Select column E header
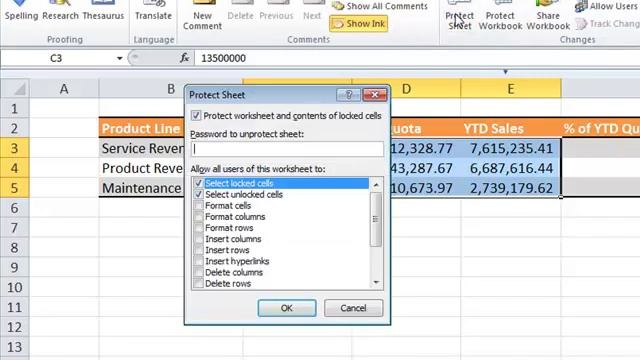The height and width of the screenshot is (360, 640). pyautogui.click(x=511, y=89)
